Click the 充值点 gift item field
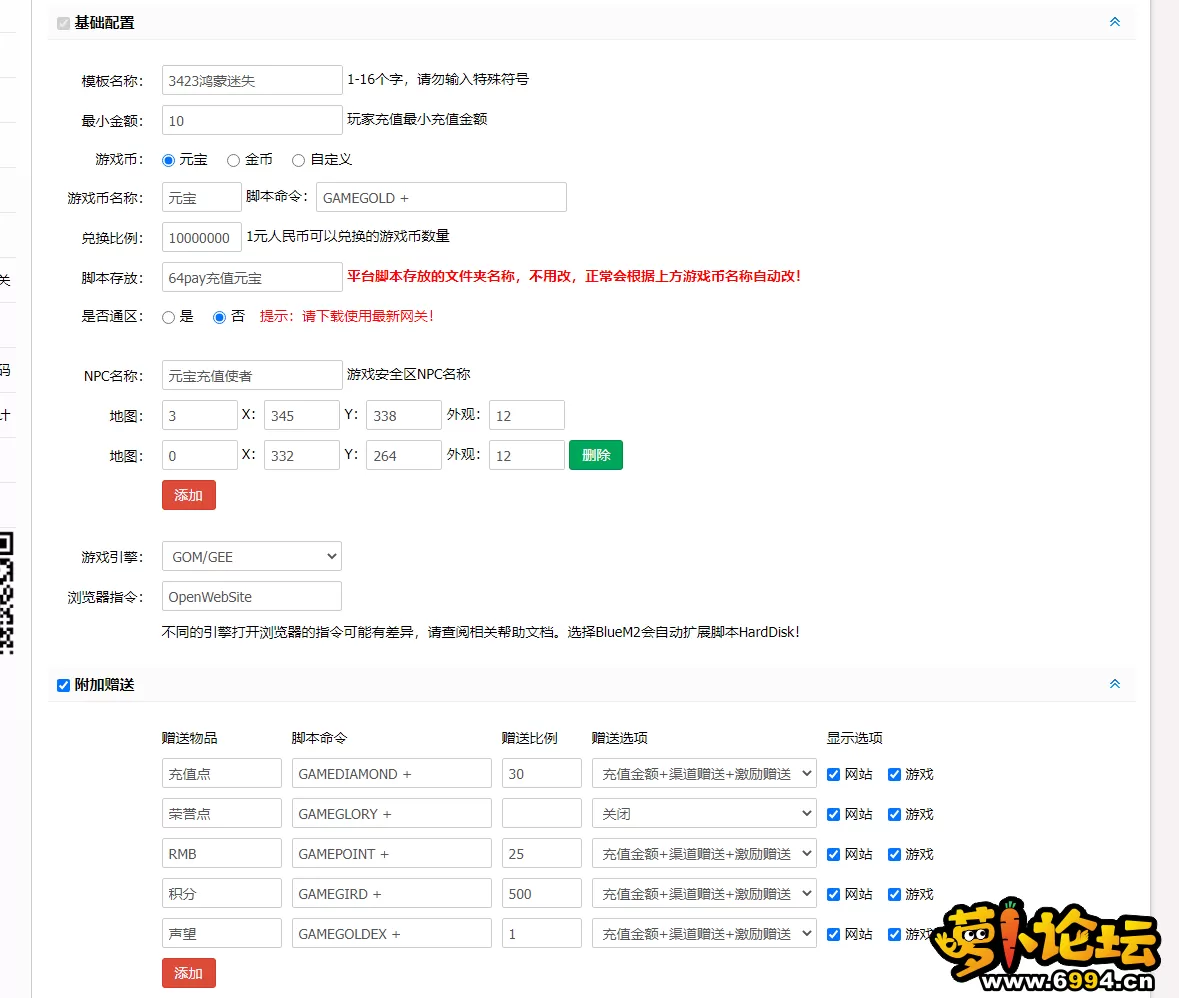Screen dimensions: 1179x998 pyautogui.click(x=222, y=773)
